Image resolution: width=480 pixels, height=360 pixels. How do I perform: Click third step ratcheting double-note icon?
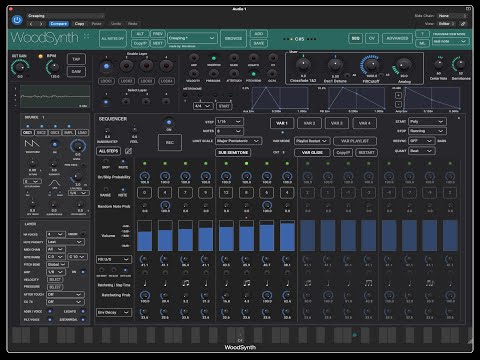(186, 283)
